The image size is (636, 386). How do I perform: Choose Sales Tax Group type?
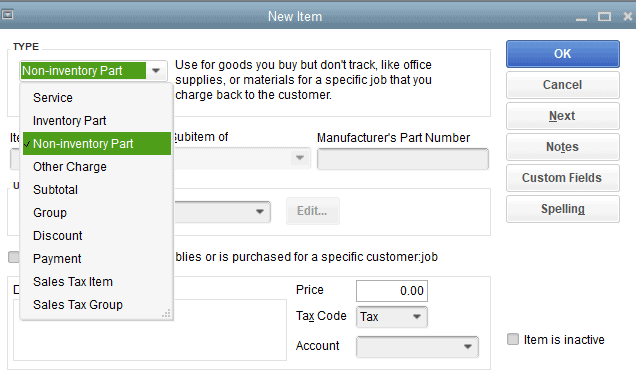coord(97,305)
